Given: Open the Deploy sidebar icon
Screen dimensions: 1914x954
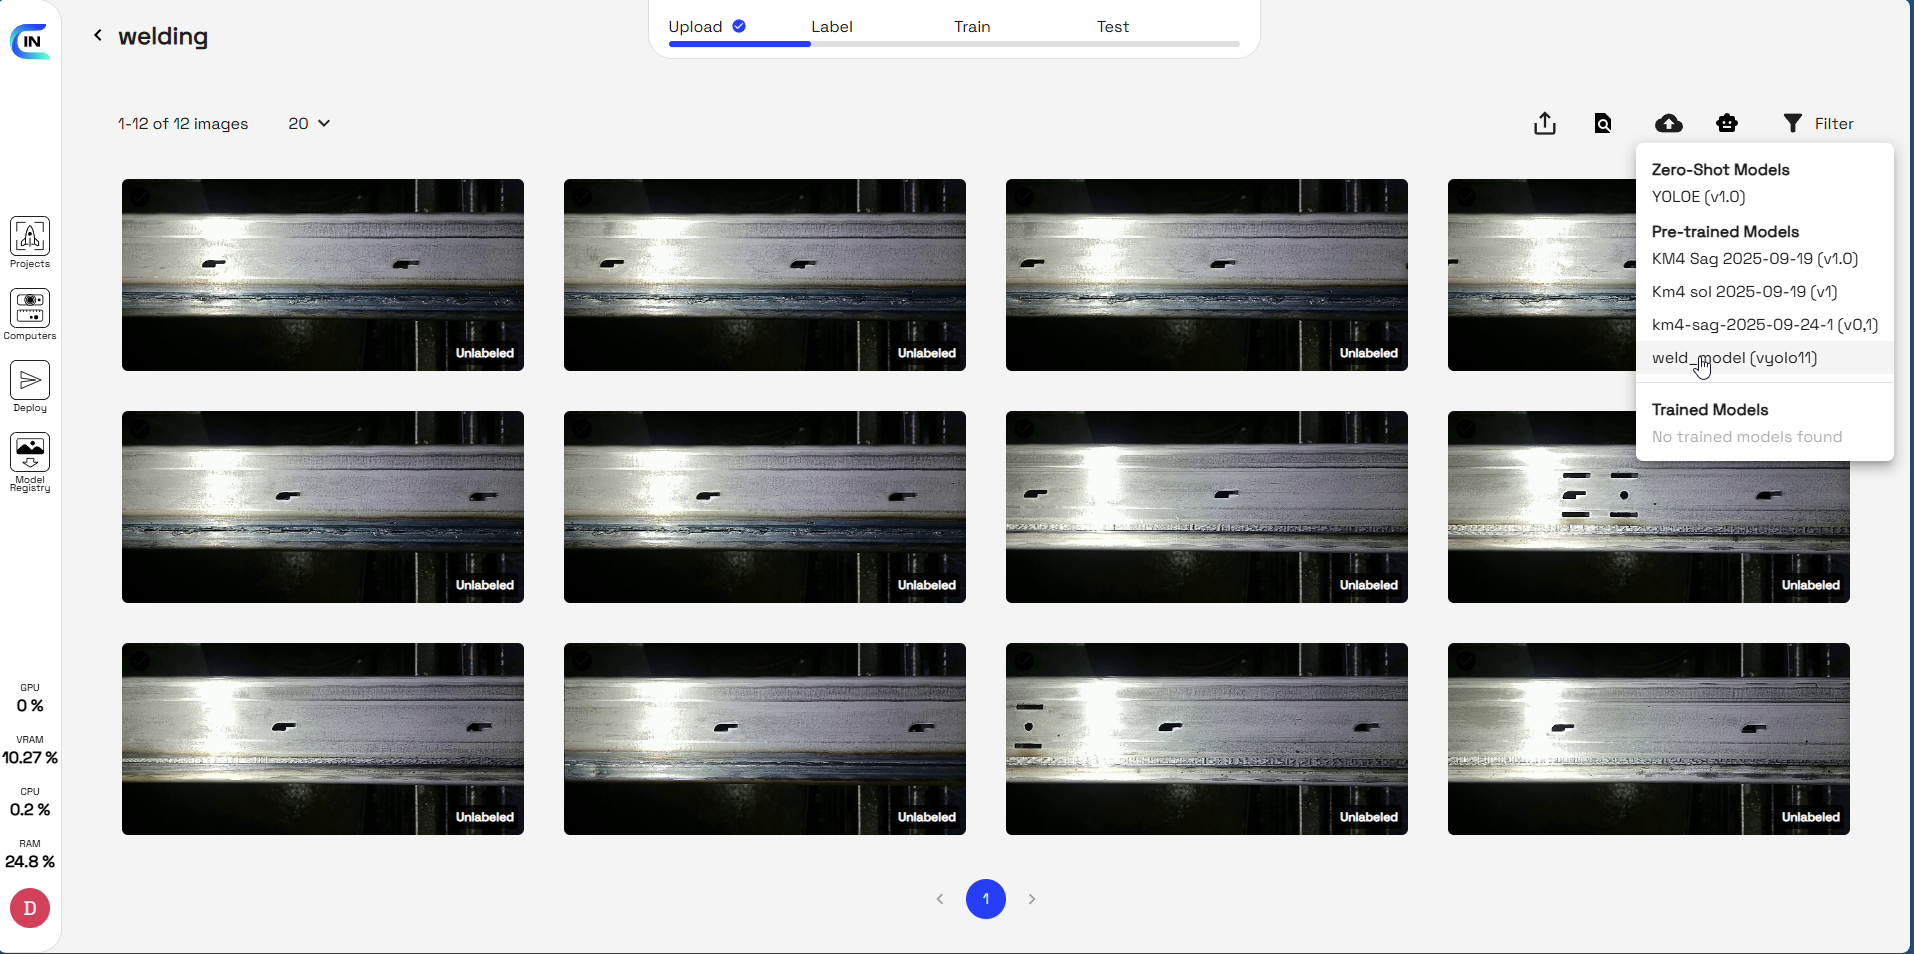Looking at the screenshot, I should tap(30, 382).
